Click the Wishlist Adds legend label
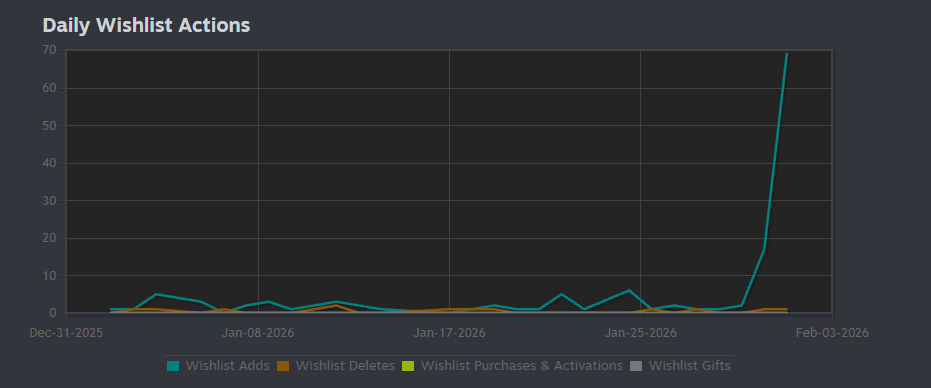The image size is (931, 388). click(x=227, y=366)
